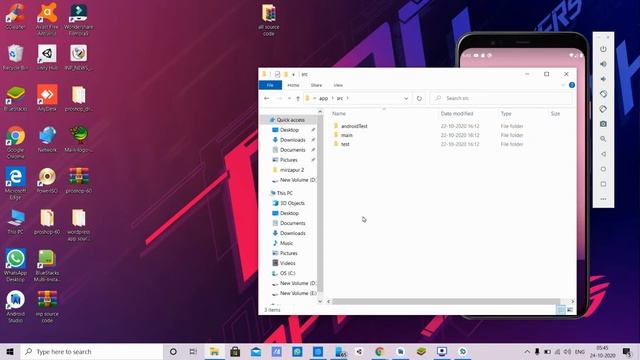The image size is (640, 360).
Task: Open Windows Start menu
Action: 10,351
